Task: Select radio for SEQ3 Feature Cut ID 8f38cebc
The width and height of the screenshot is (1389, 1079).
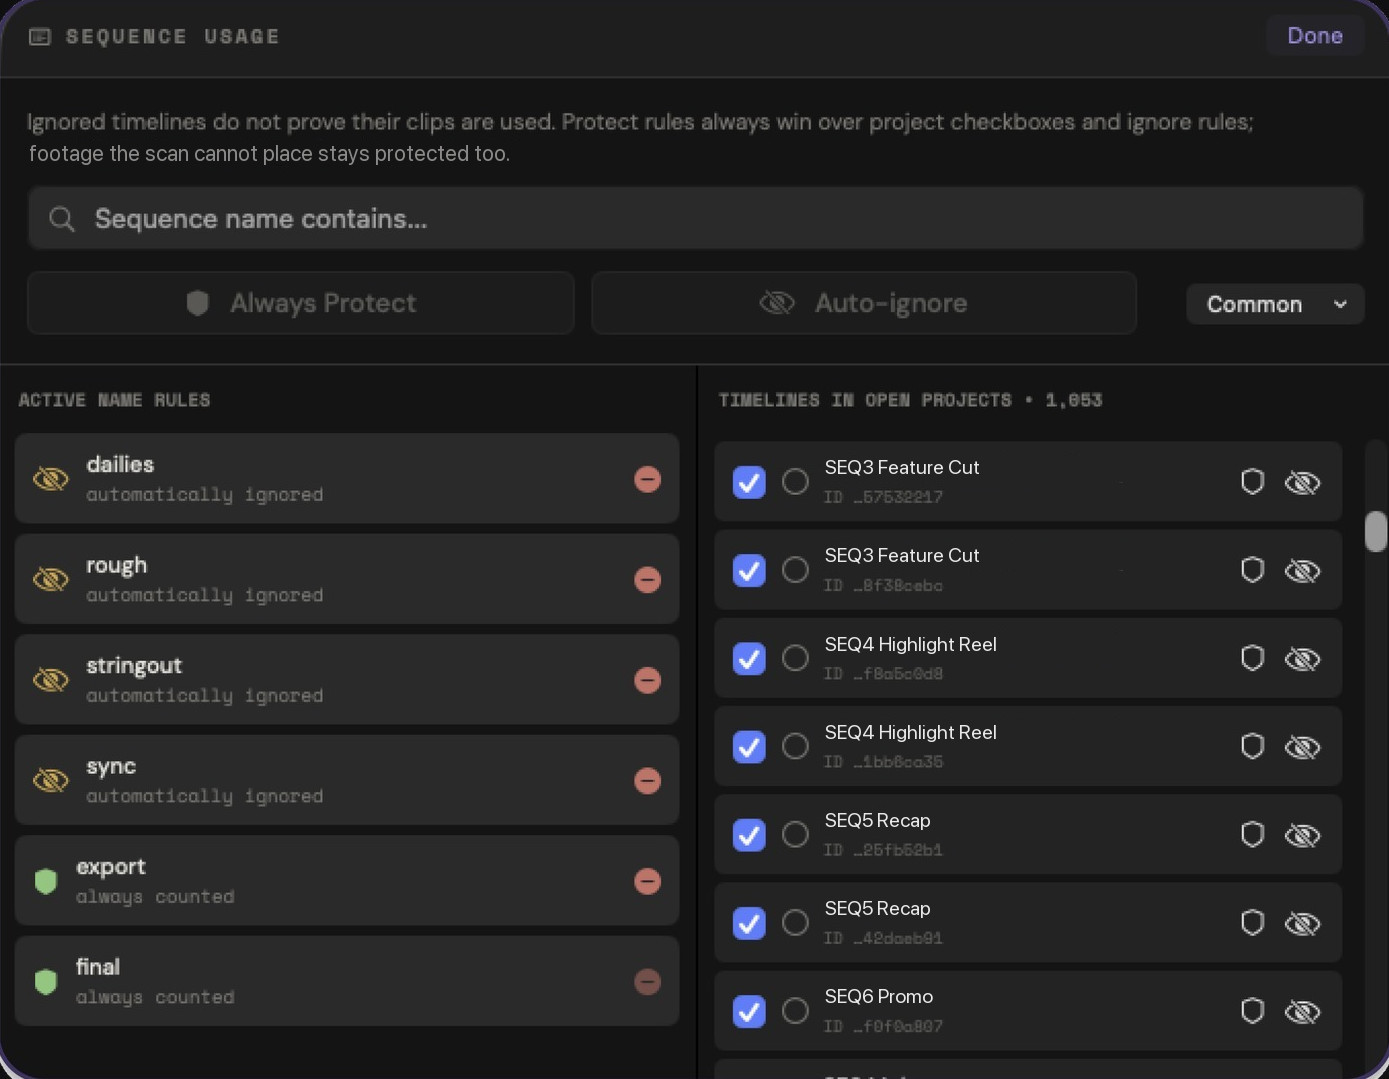Action: (x=795, y=570)
